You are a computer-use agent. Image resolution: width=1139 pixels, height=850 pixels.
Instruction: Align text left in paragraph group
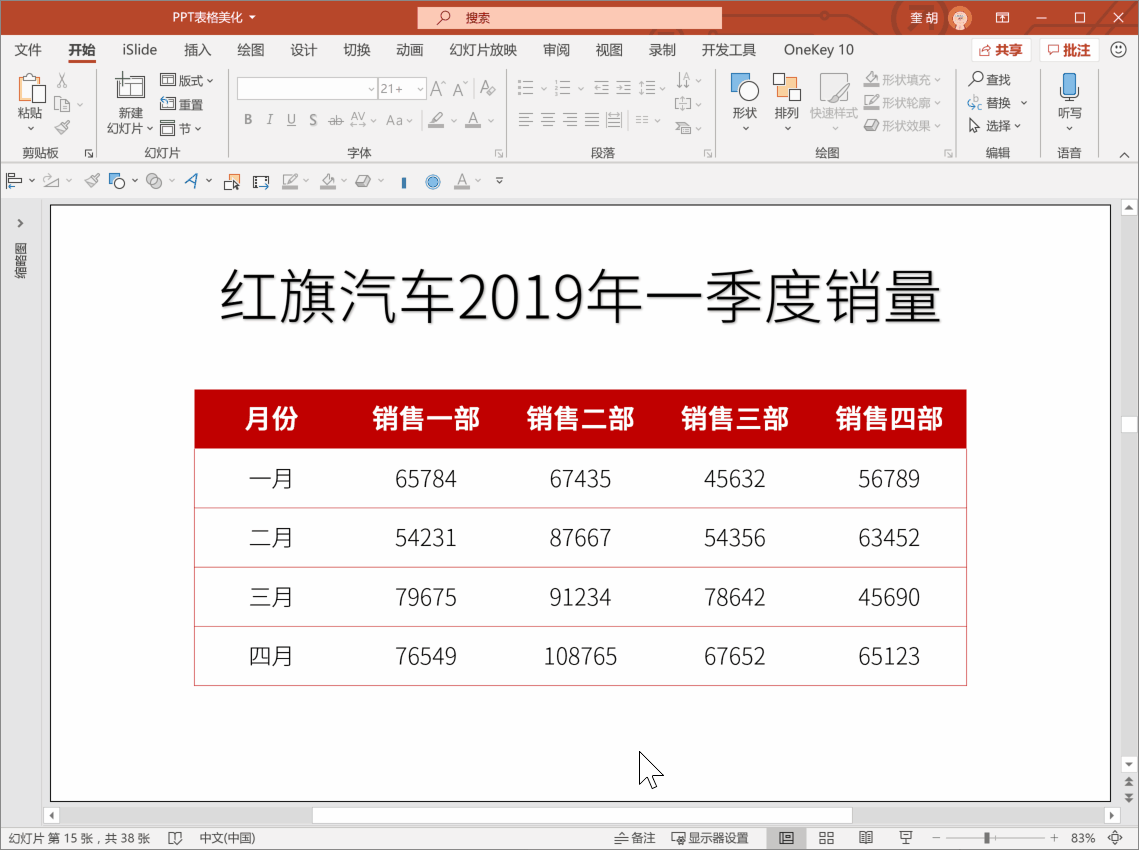click(x=526, y=120)
